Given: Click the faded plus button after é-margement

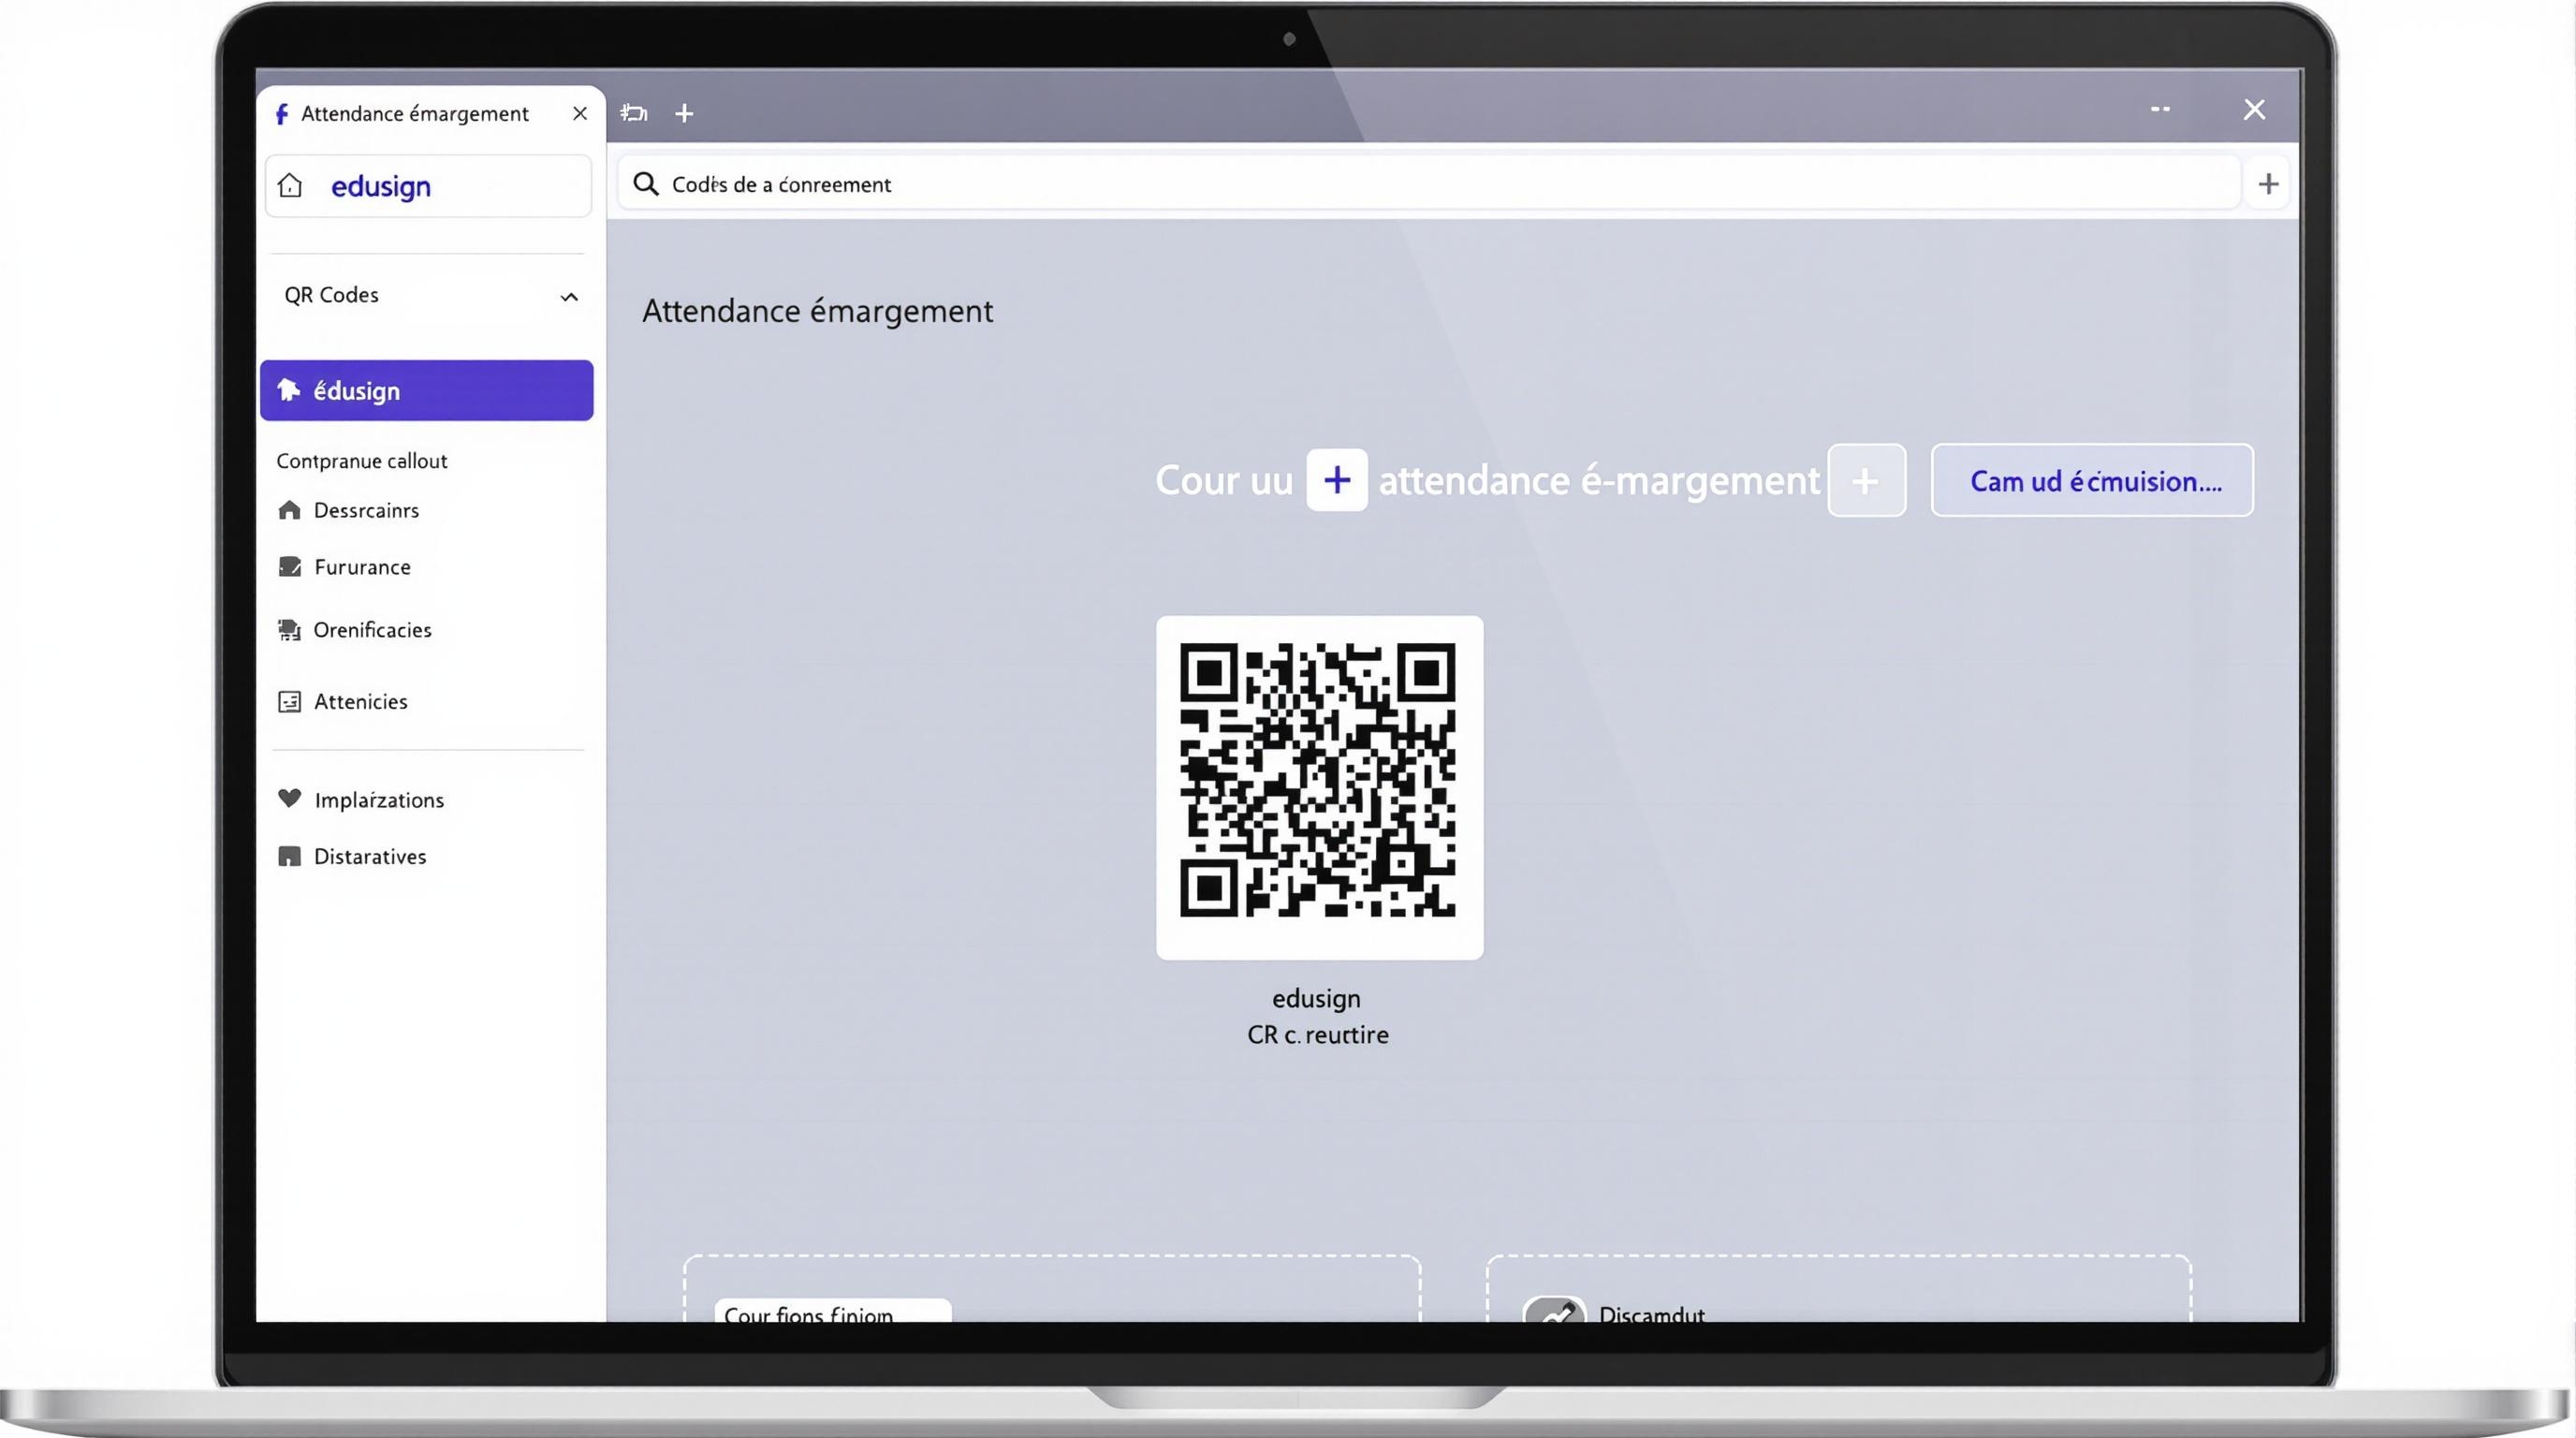Looking at the screenshot, I should 1866,481.
